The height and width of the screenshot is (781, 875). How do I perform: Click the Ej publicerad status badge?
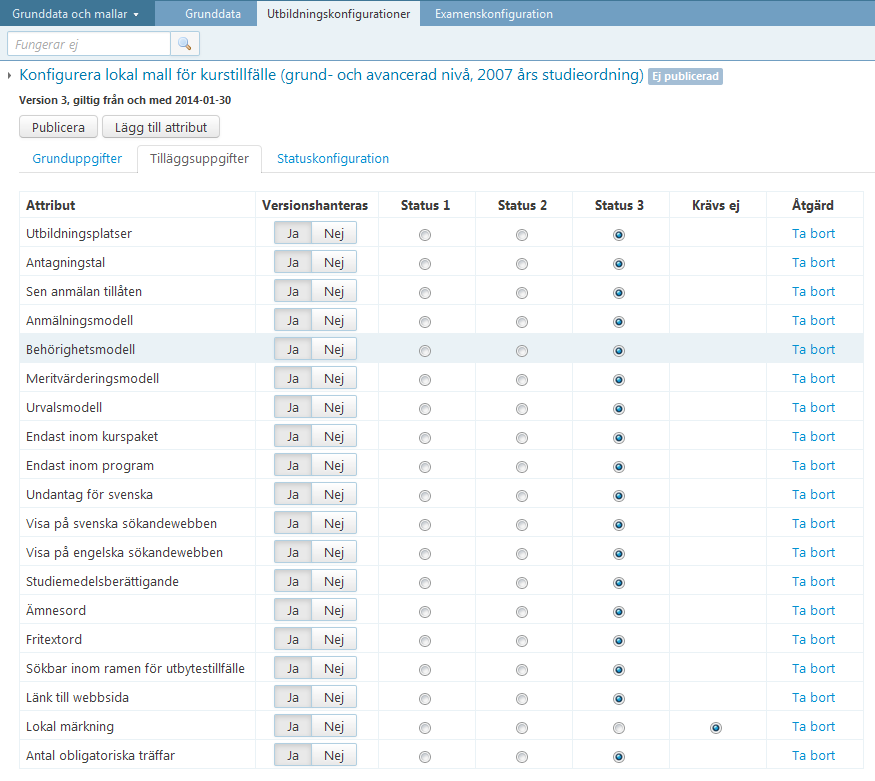point(685,76)
